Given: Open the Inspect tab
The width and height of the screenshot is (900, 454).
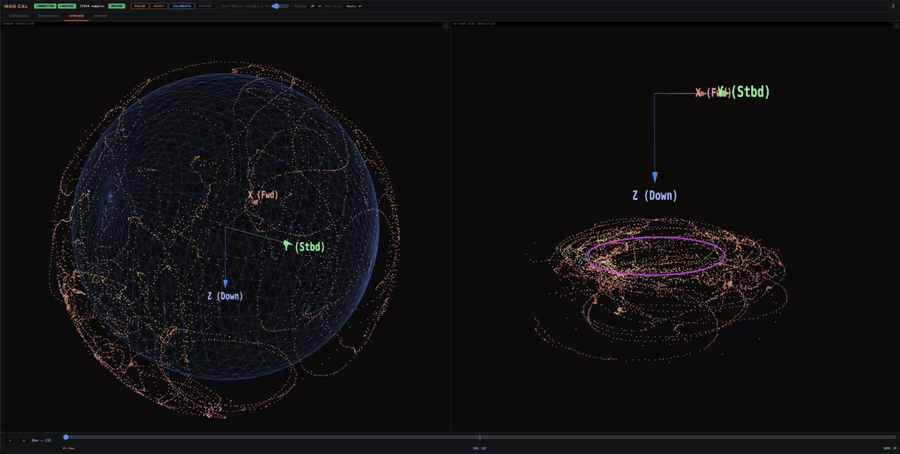Looking at the screenshot, I should pyautogui.click(x=100, y=15).
